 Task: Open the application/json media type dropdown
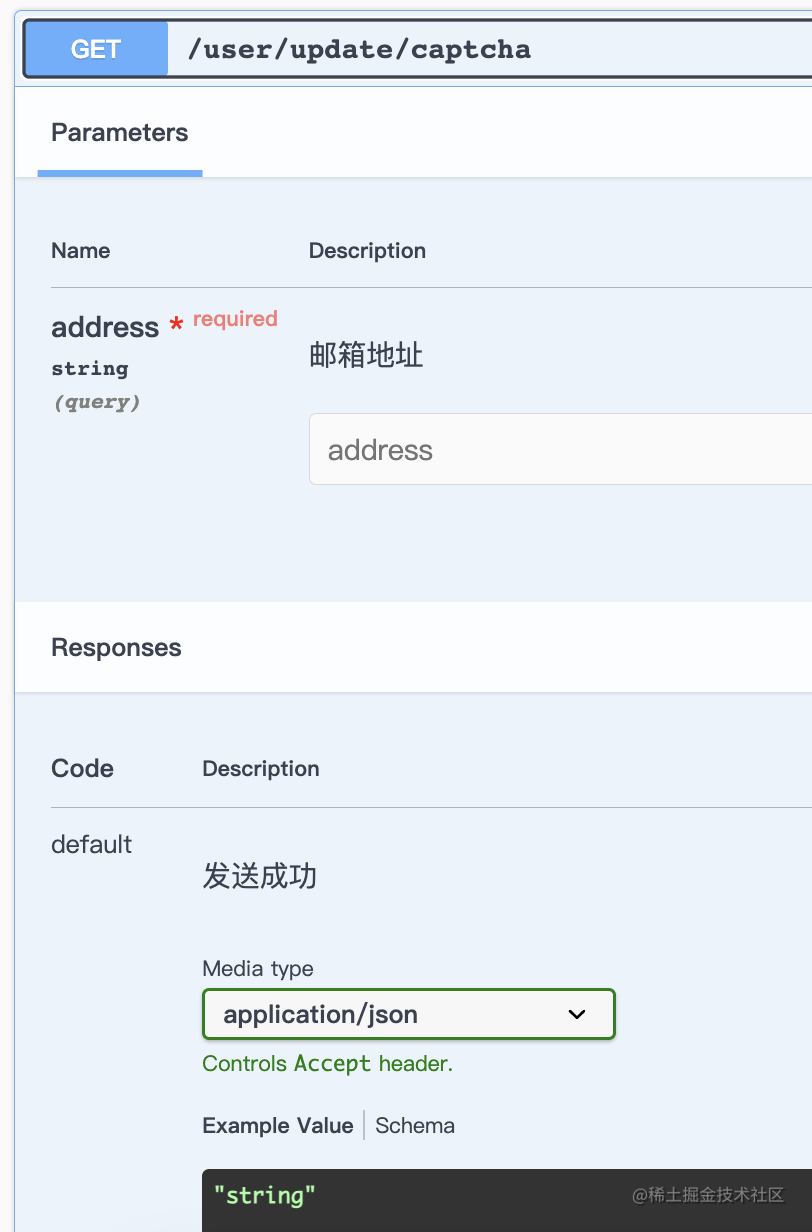coord(408,1014)
